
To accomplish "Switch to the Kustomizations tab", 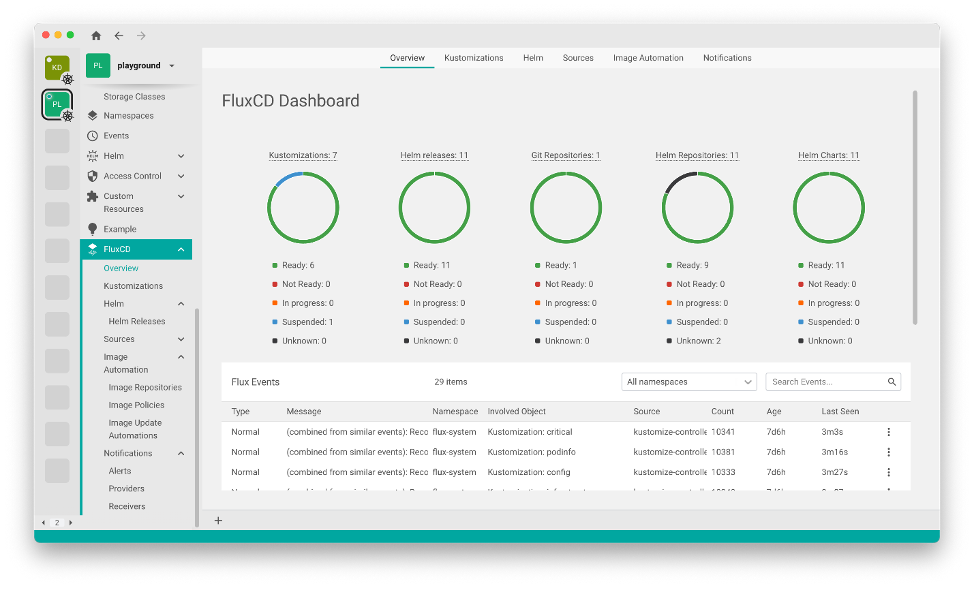I will 473,58.
